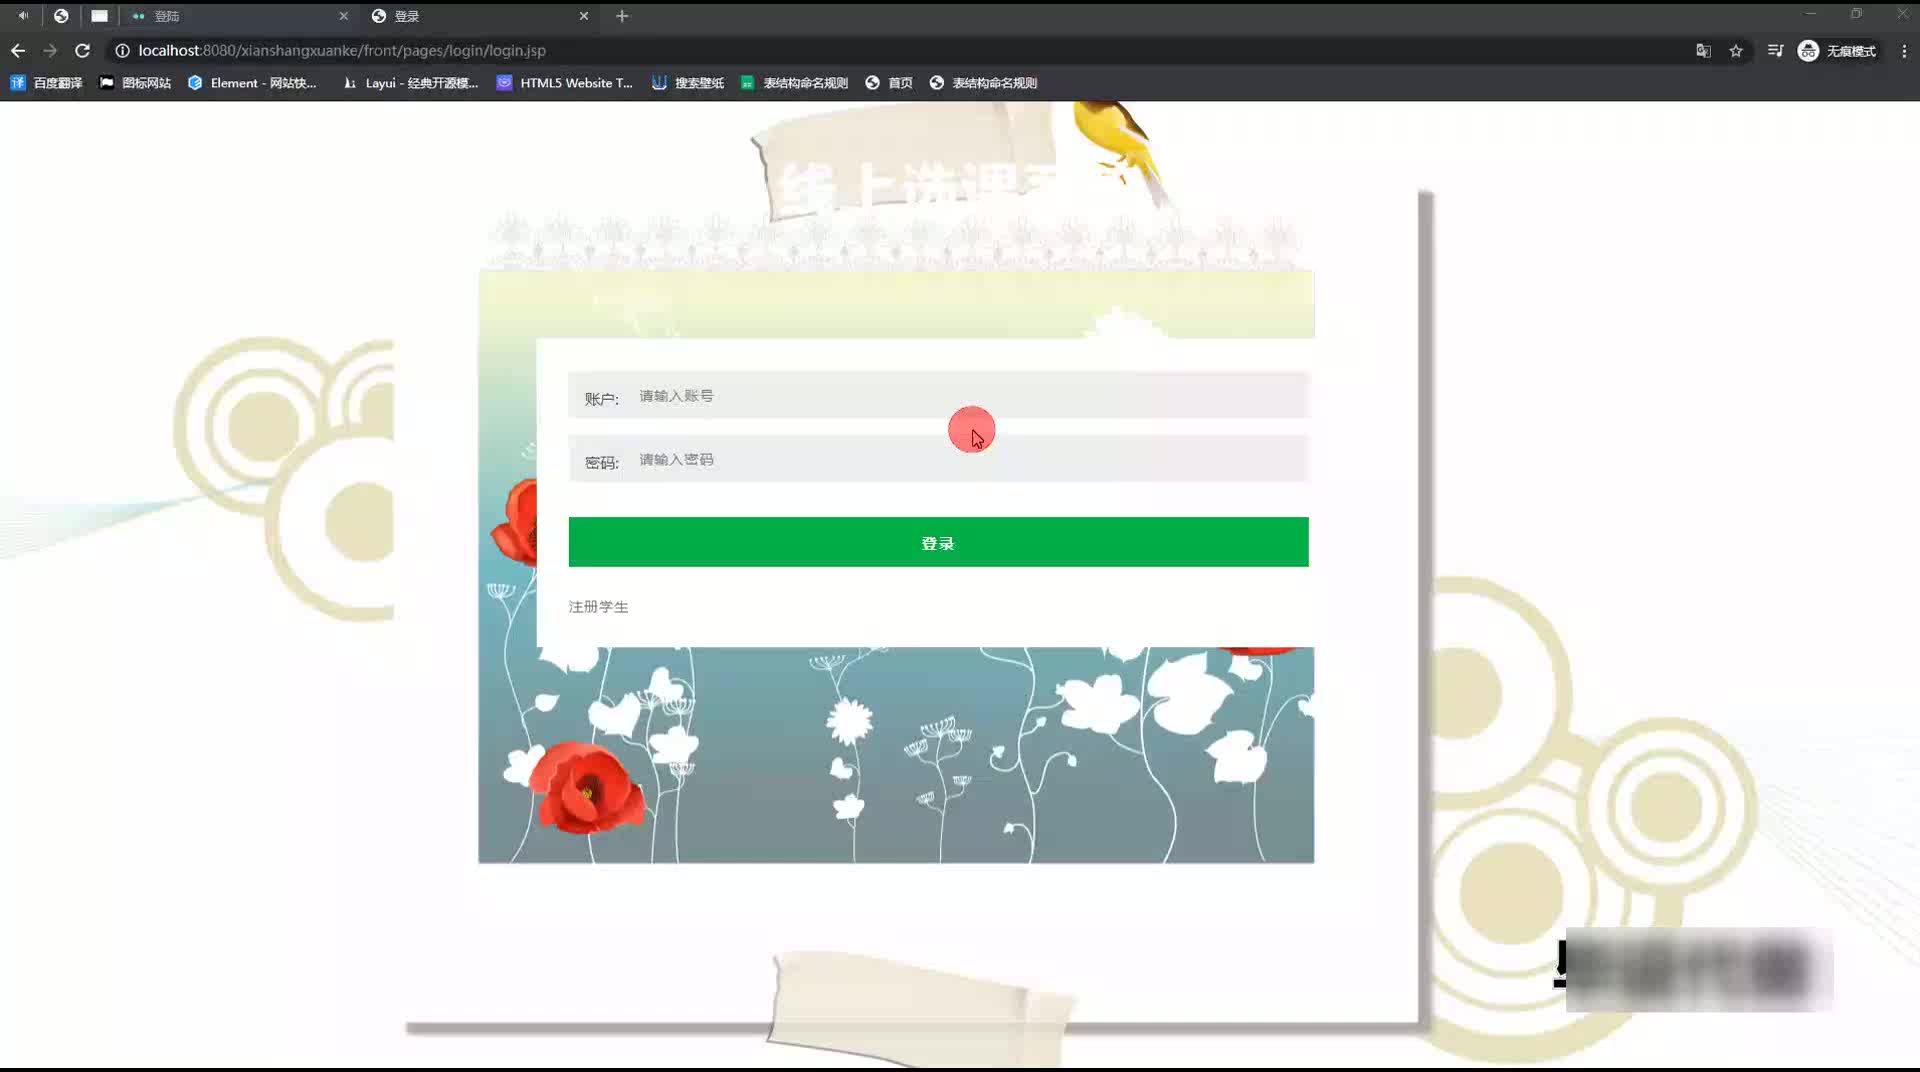The height and width of the screenshot is (1072, 1920).
Task: Open a new browser tab
Action: click(622, 16)
